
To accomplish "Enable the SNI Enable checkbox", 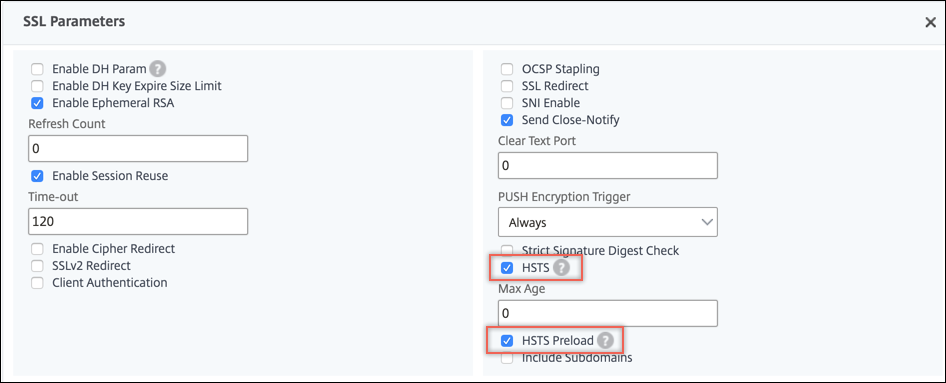I will pos(507,103).
